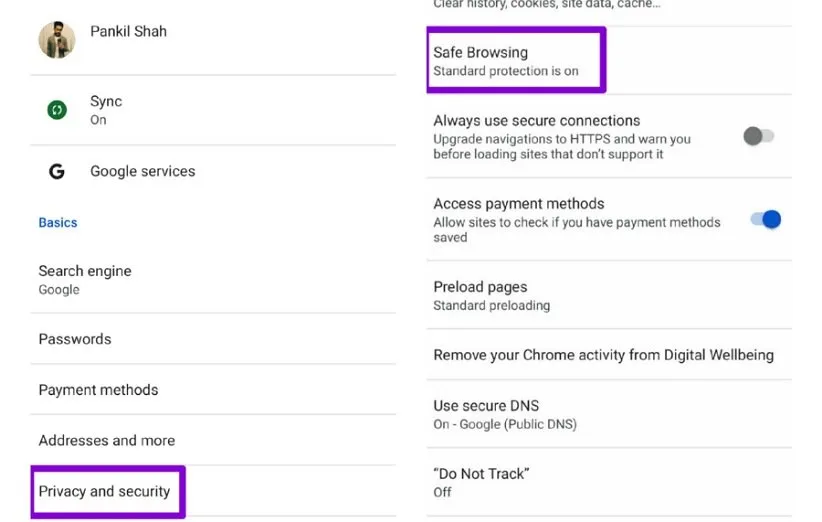Open the "Do Not Track" setting

coord(481,481)
